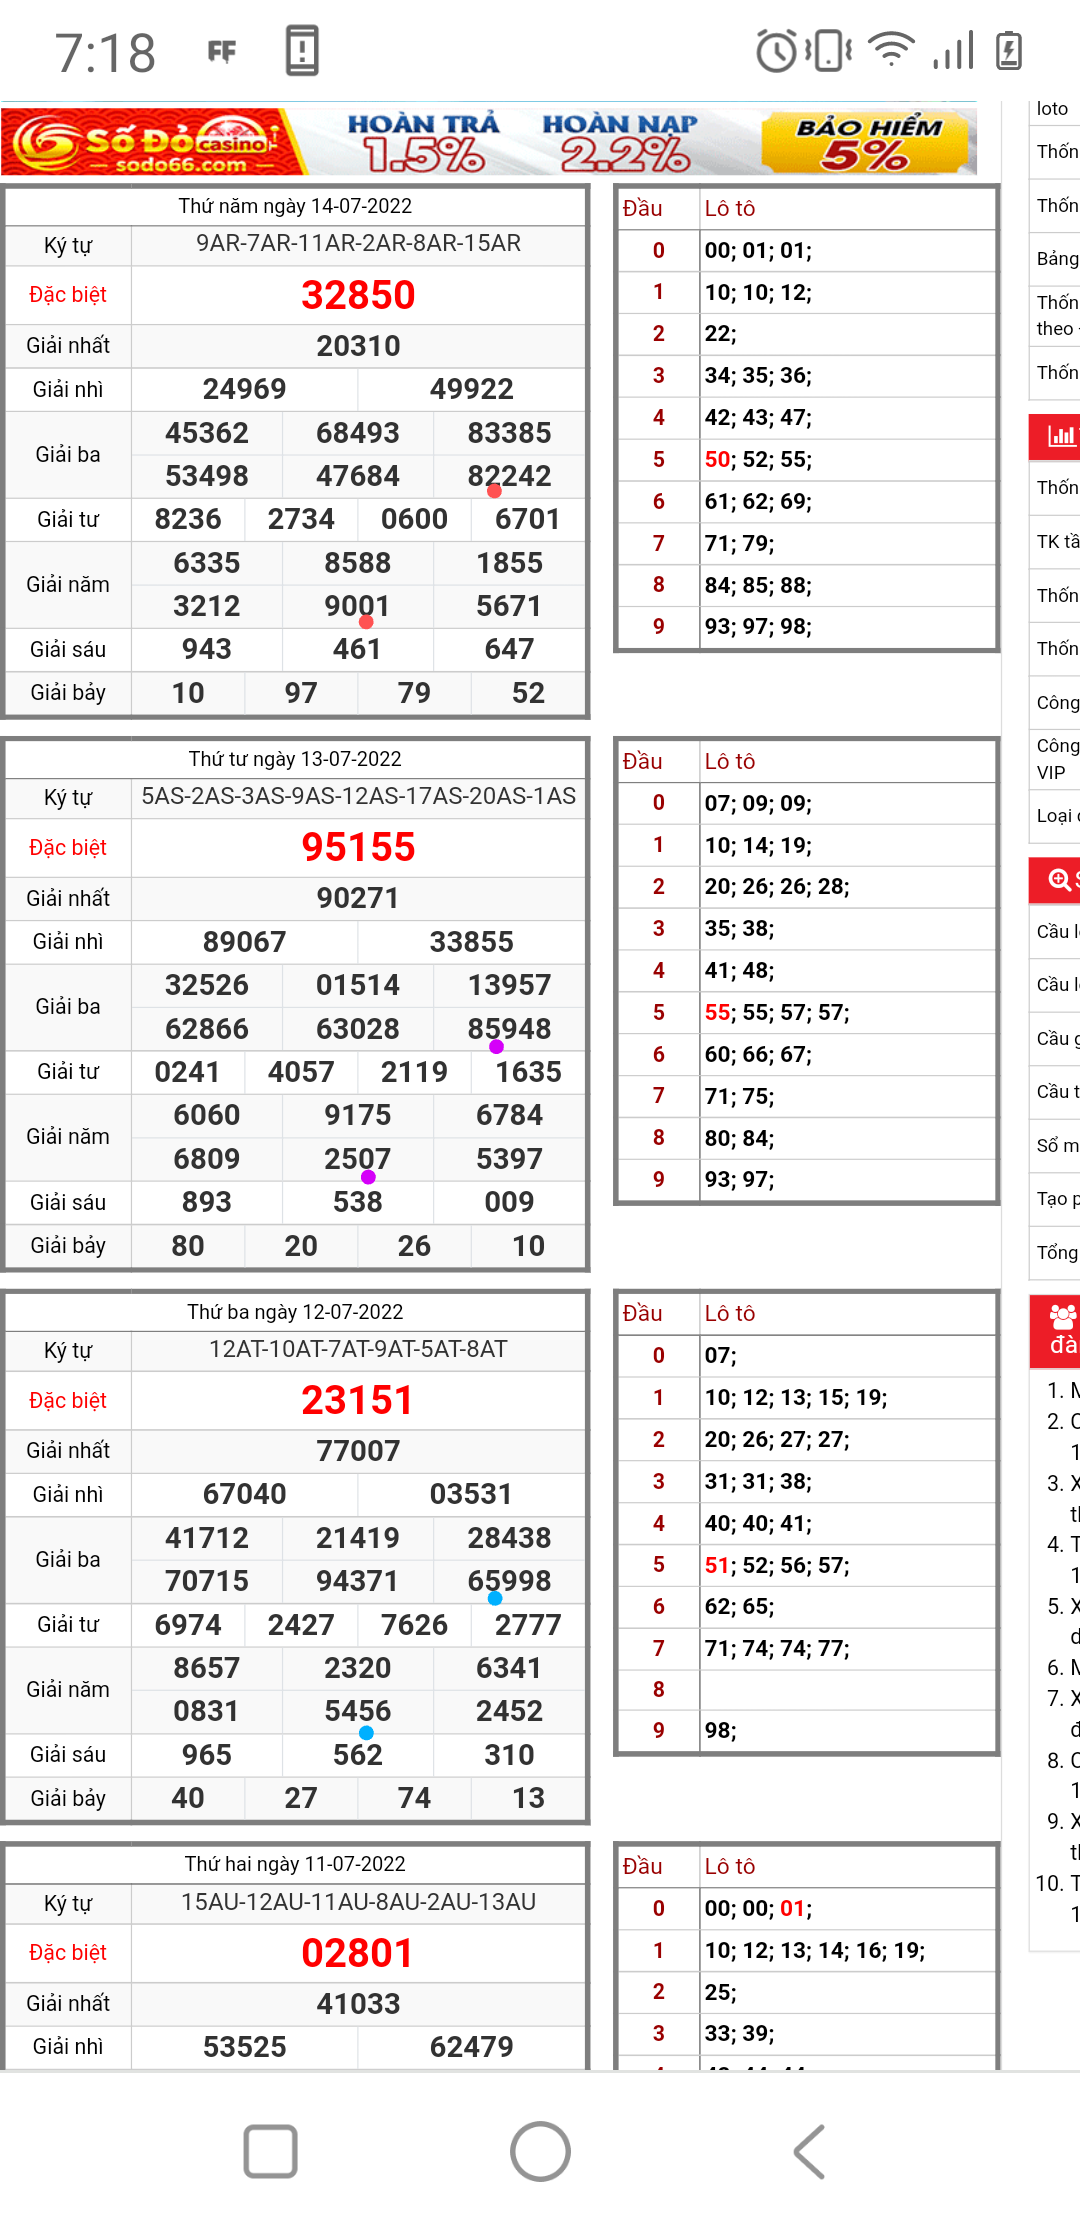Tap the Wi-Fi status icon

tap(891, 49)
